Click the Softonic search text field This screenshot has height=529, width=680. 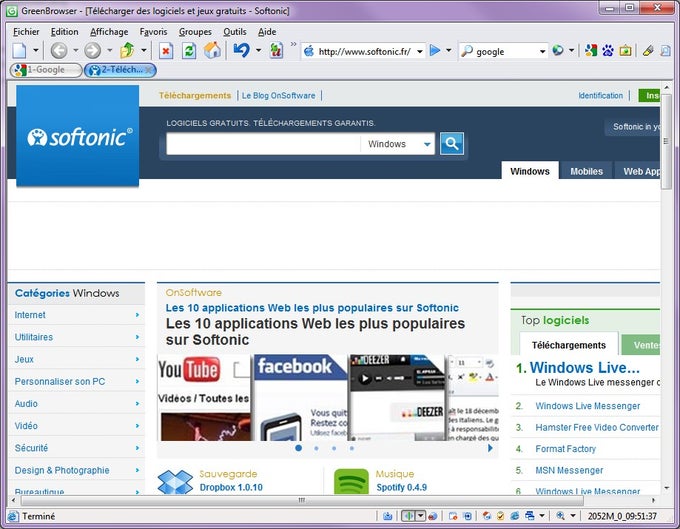coord(263,144)
